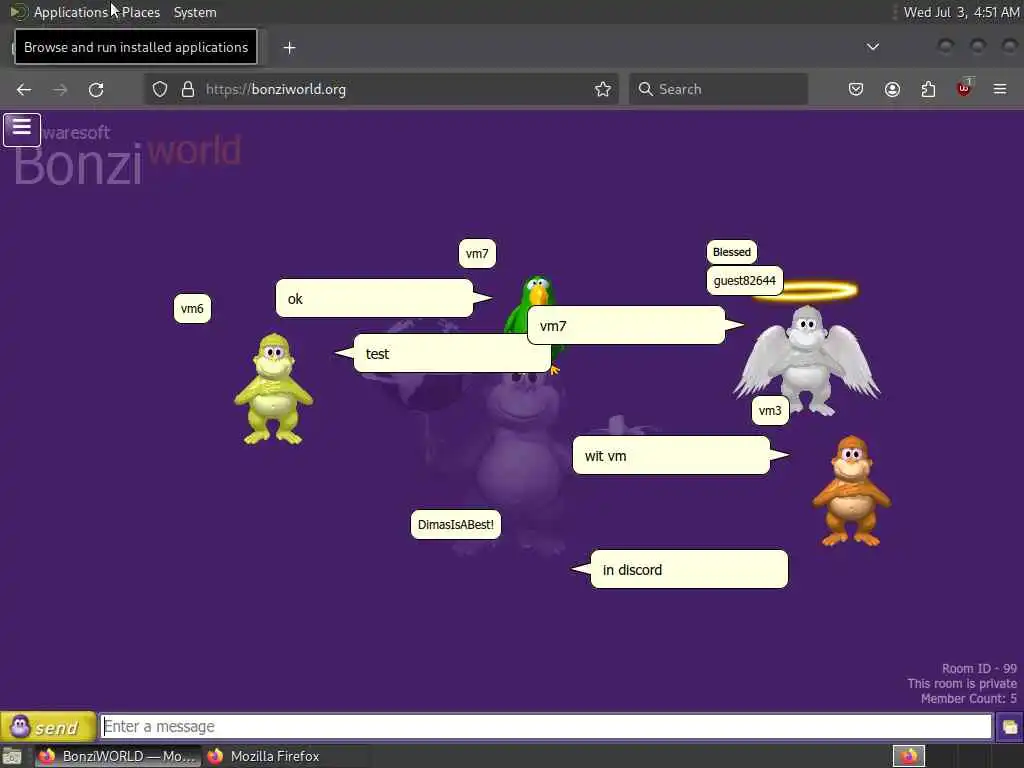Open Firefox account icon
Image resolution: width=1024 pixels, height=768 pixels.
(x=892, y=89)
